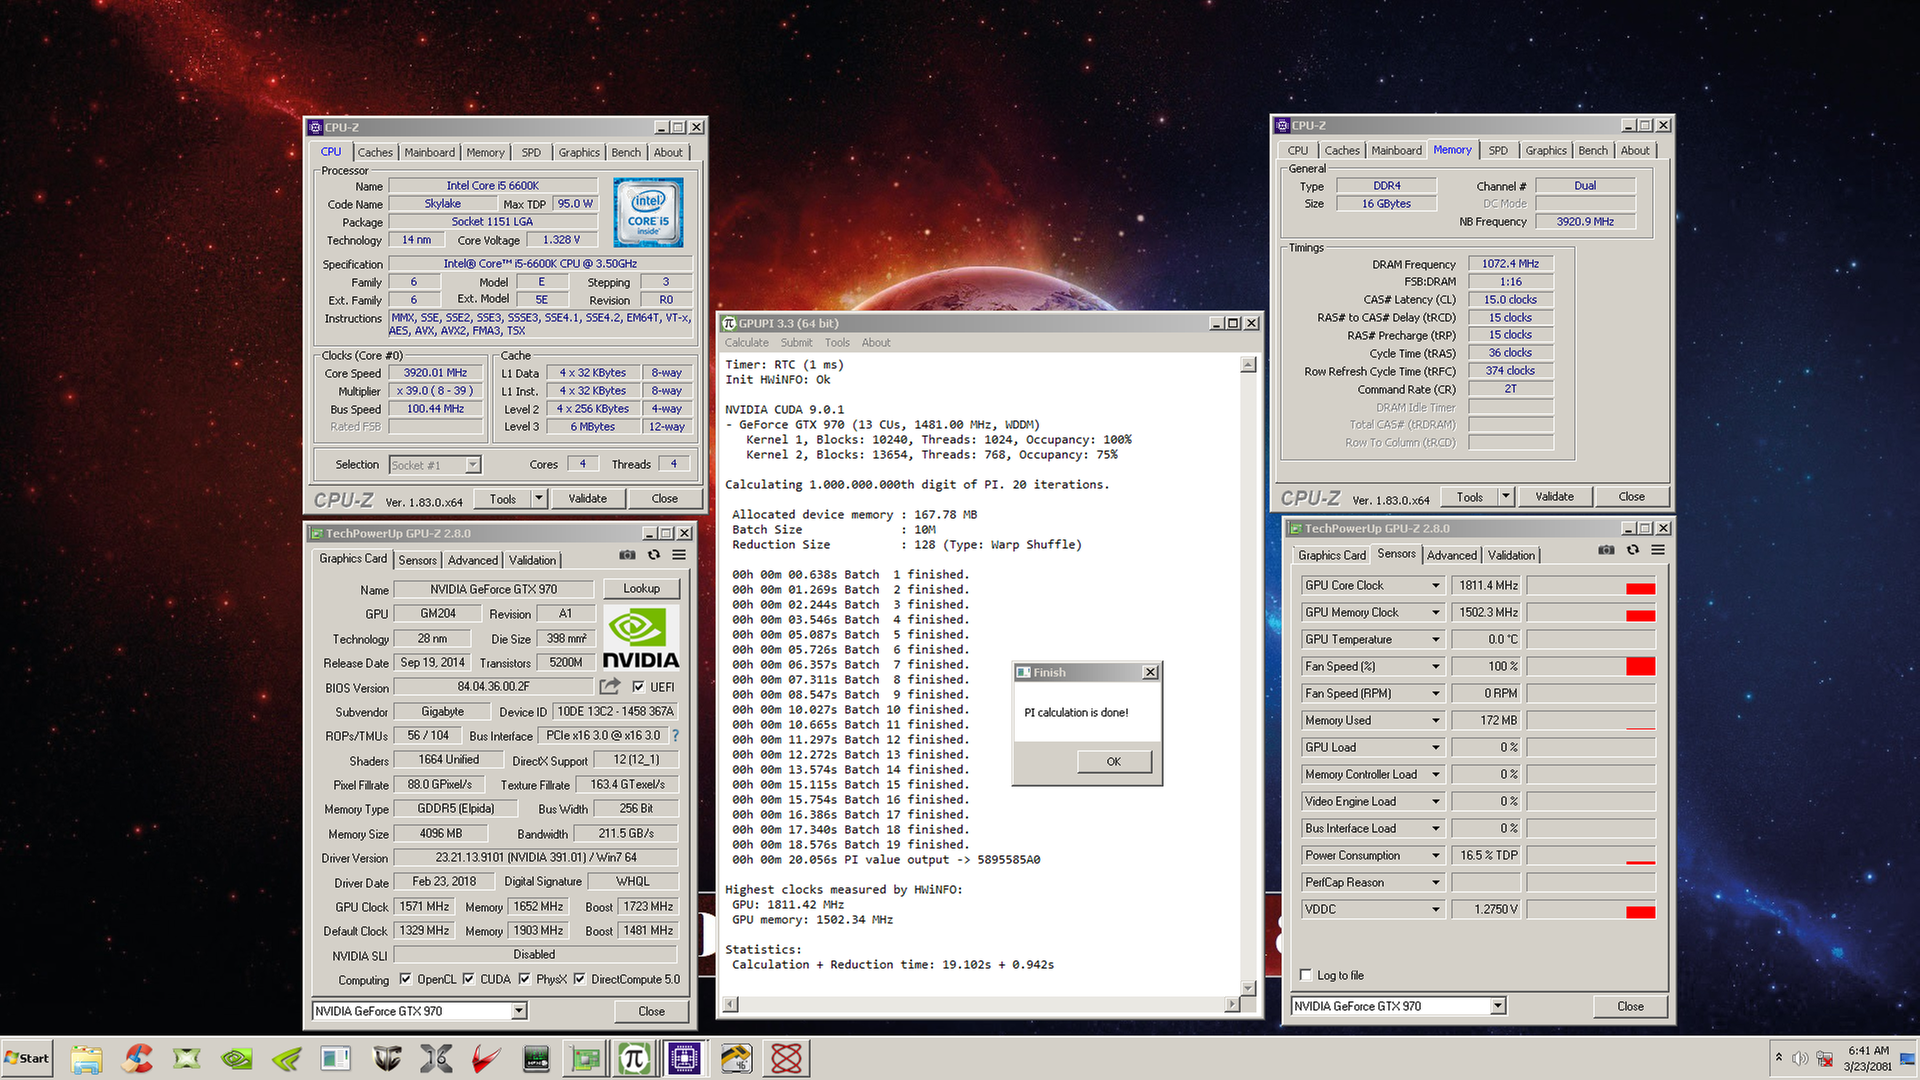The image size is (1920, 1080).
Task: Open the Calculate menu in GPUPI
Action: (747, 342)
